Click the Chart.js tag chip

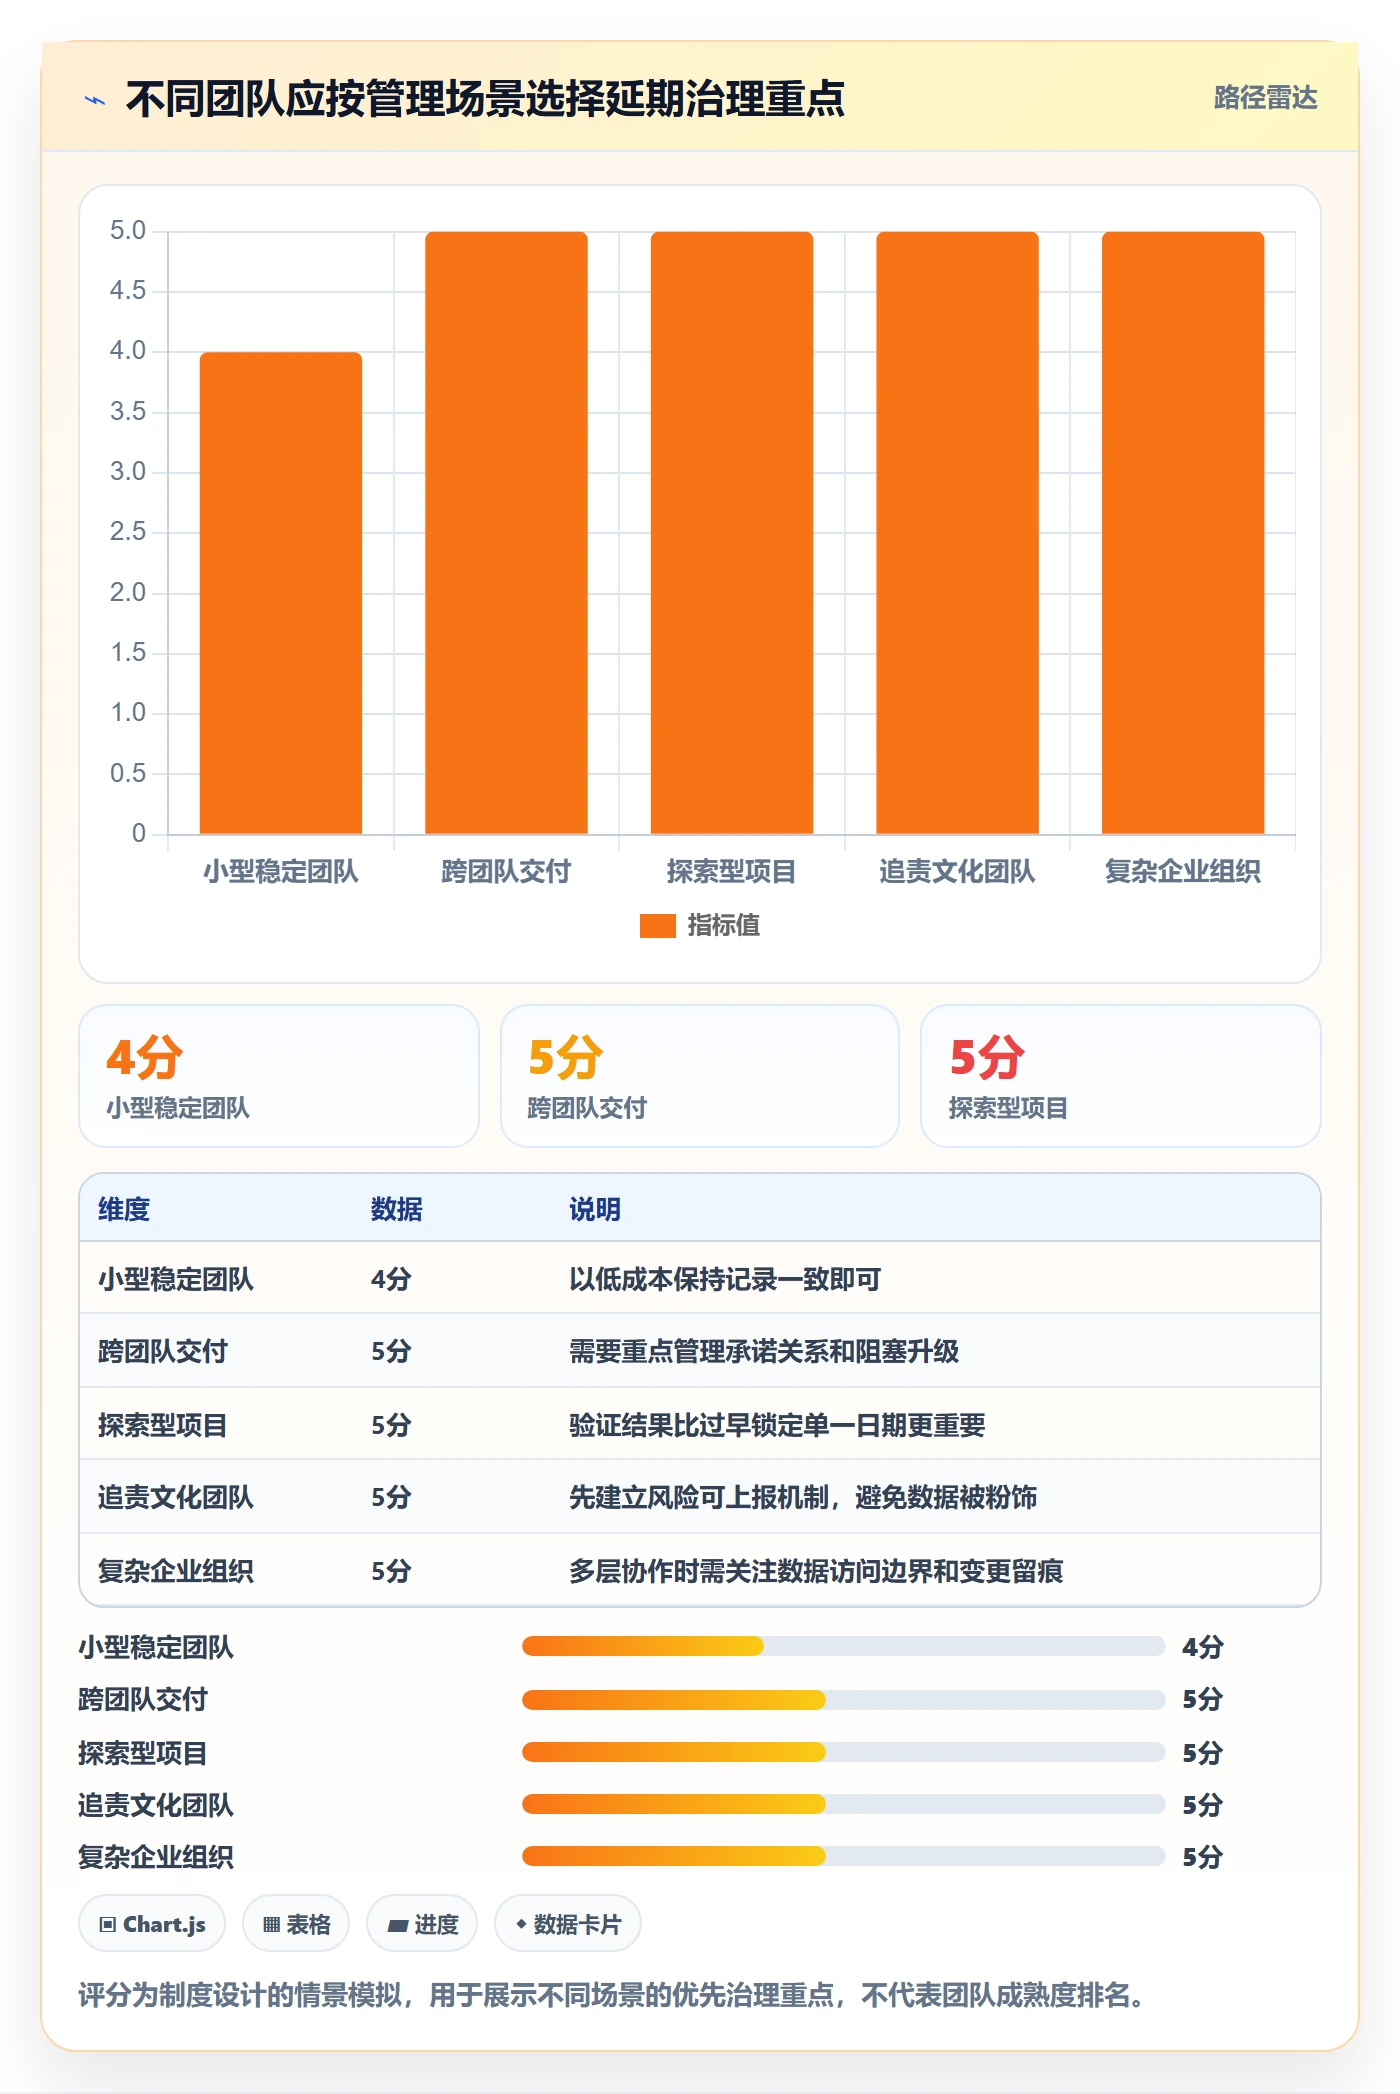[152, 1924]
